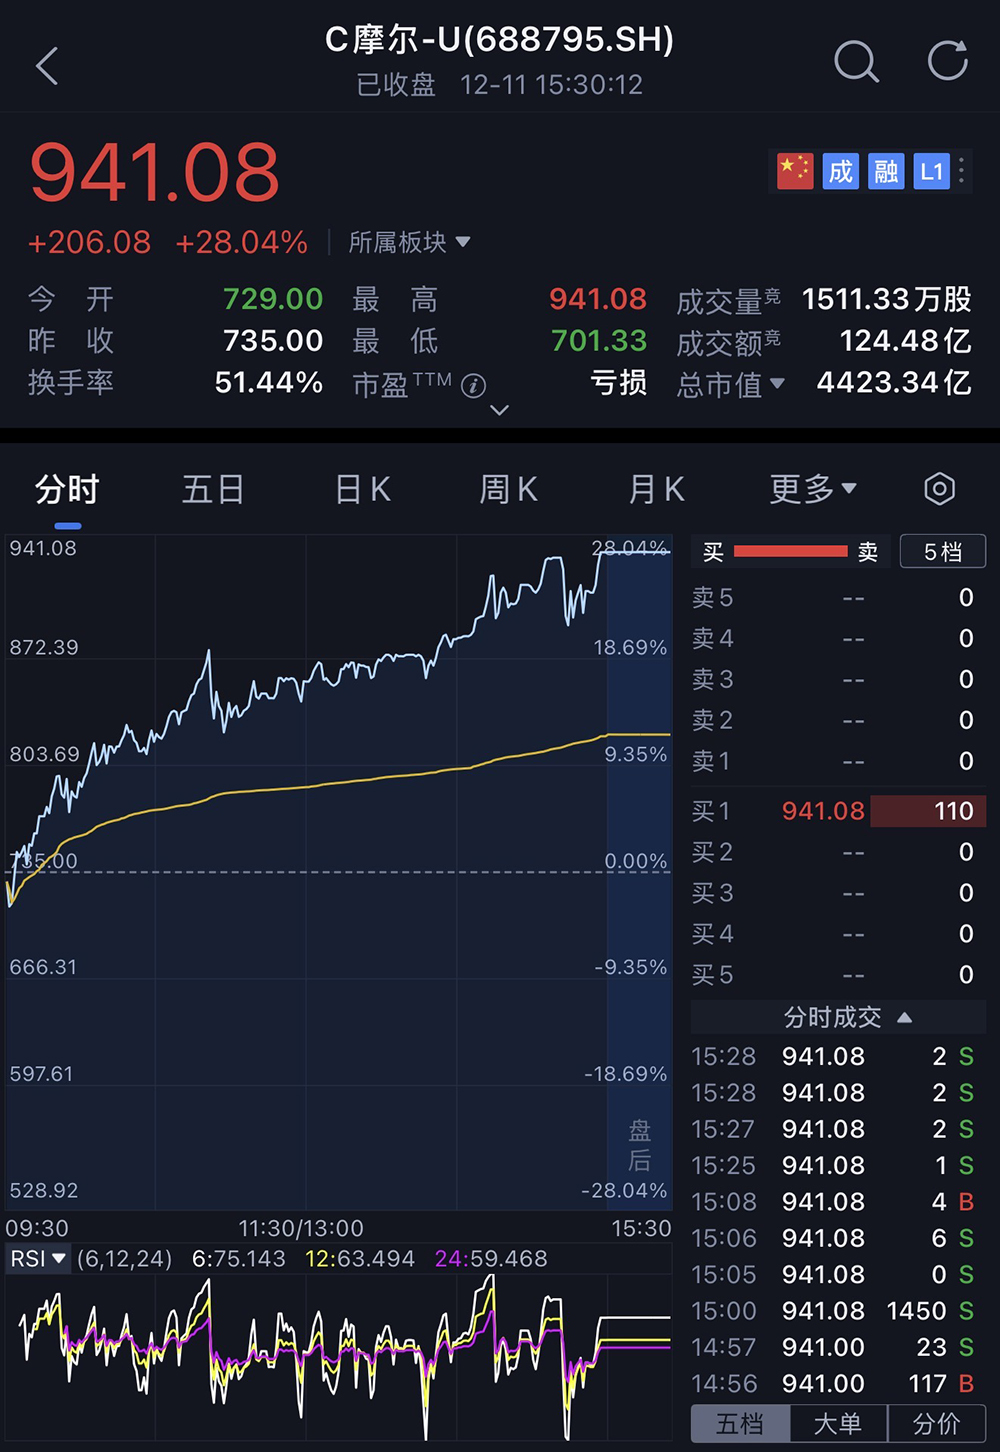Image resolution: width=1000 pixels, height=1452 pixels.
Task: Toggle the 成 badge next to the flag
Action: pos(840,171)
